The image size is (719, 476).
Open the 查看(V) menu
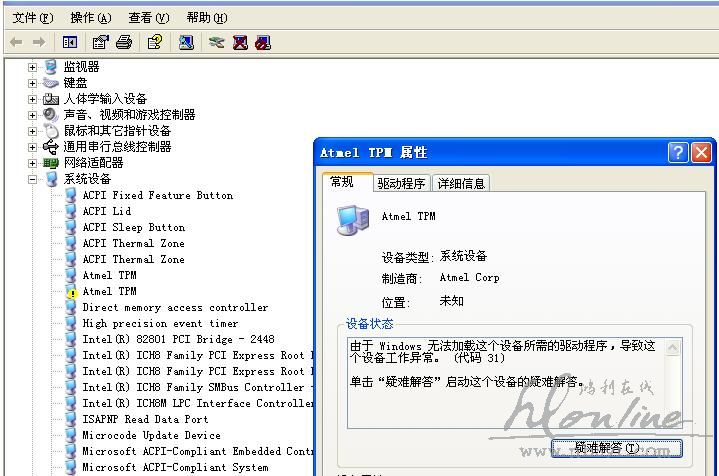point(149,18)
